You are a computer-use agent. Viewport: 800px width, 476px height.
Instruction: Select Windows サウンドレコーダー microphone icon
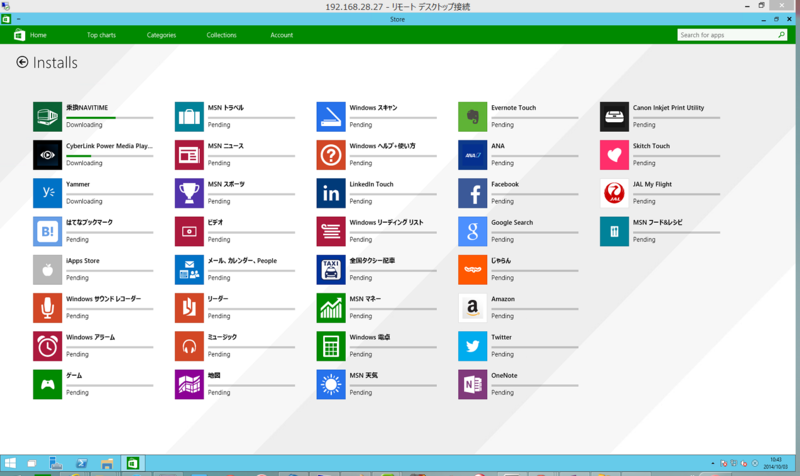47,308
